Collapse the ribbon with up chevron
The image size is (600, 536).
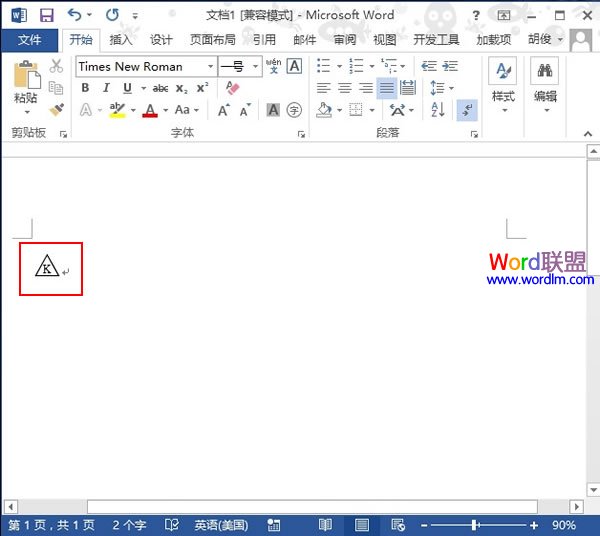pyautogui.click(x=588, y=134)
